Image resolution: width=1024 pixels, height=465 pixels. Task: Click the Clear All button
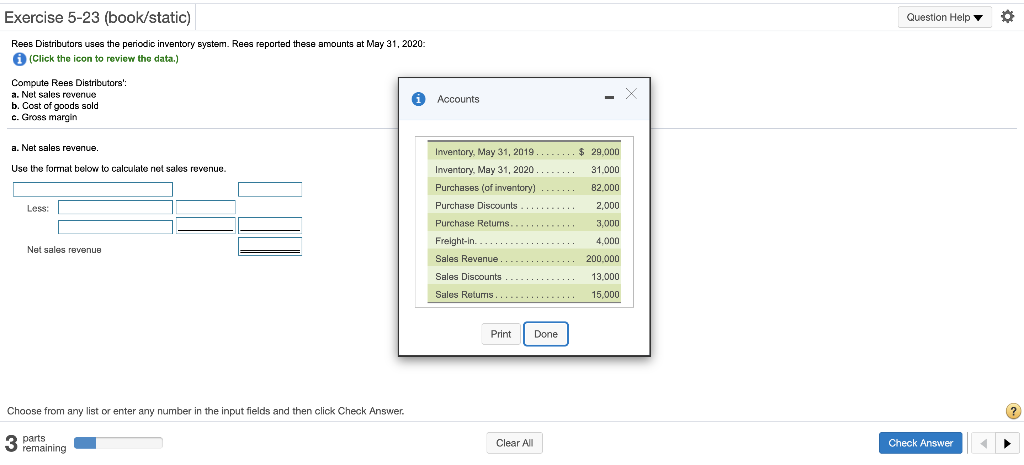tap(515, 443)
